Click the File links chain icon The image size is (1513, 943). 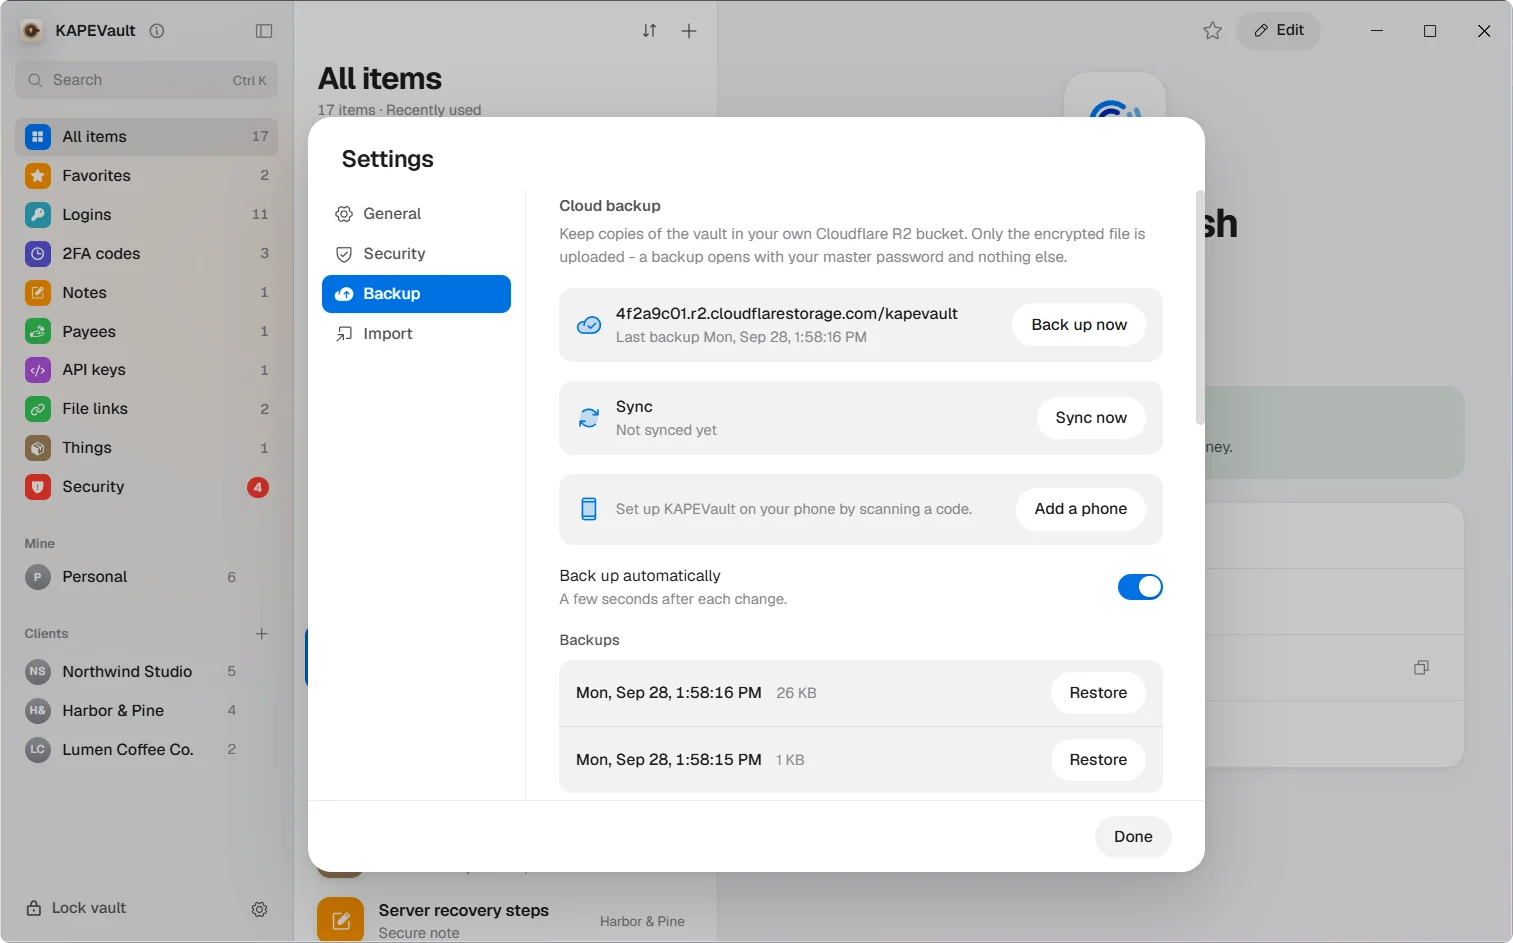[38, 409]
